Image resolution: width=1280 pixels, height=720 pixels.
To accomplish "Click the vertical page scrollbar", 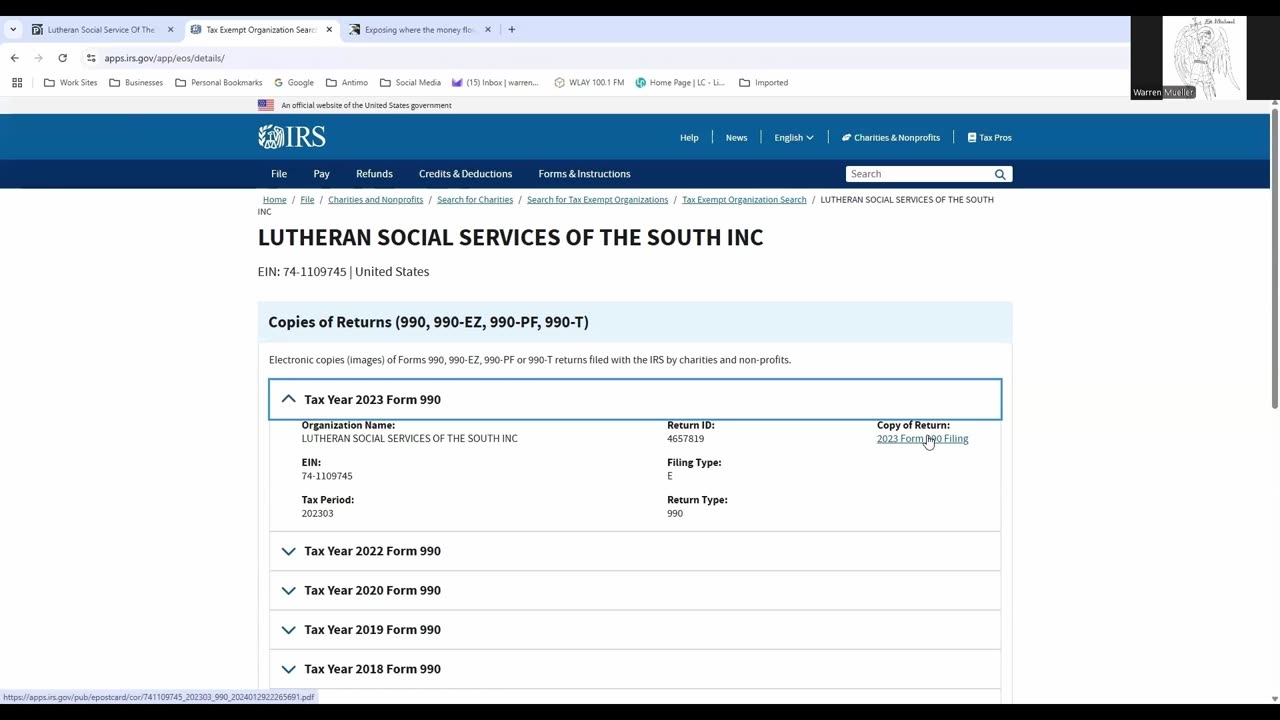I will pyautogui.click(x=1275, y=256).
